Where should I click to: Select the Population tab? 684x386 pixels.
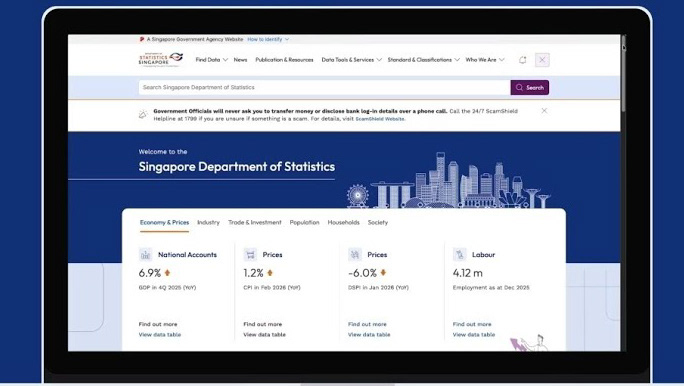[304, 222]
